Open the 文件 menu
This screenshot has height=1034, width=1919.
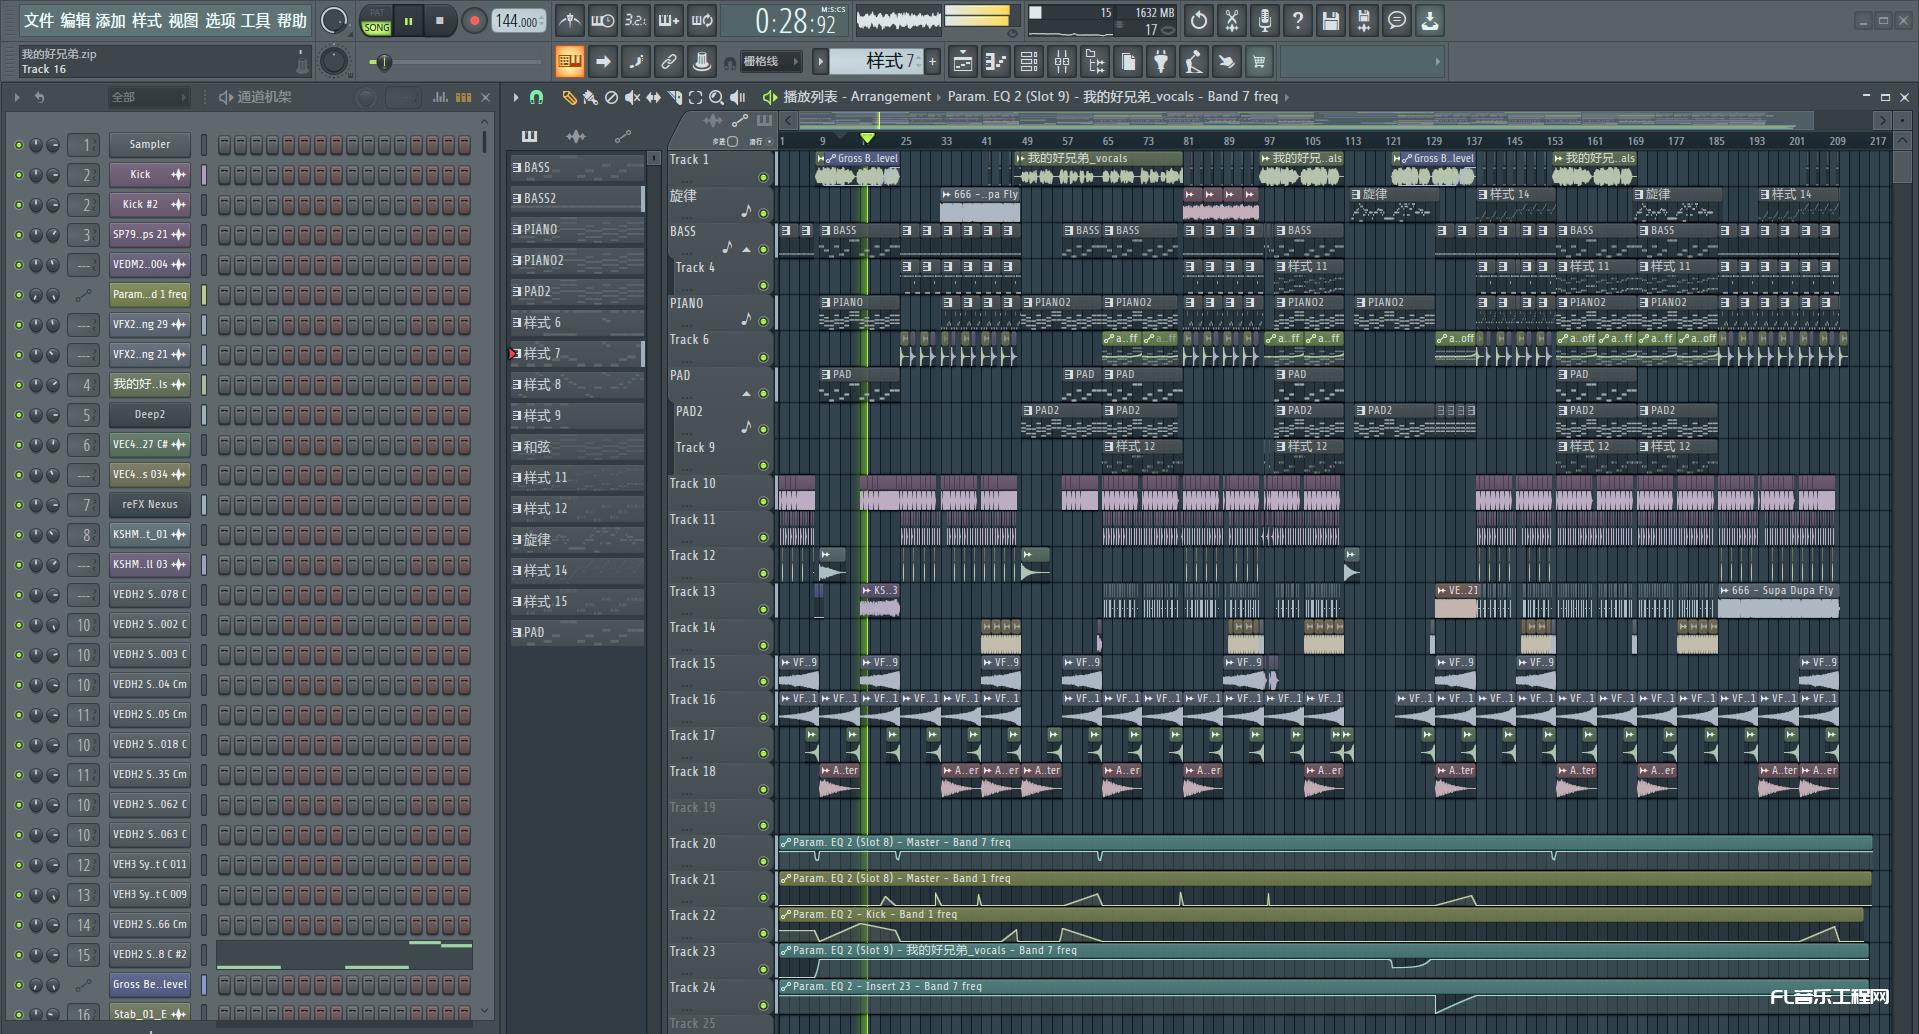point(38,21)
